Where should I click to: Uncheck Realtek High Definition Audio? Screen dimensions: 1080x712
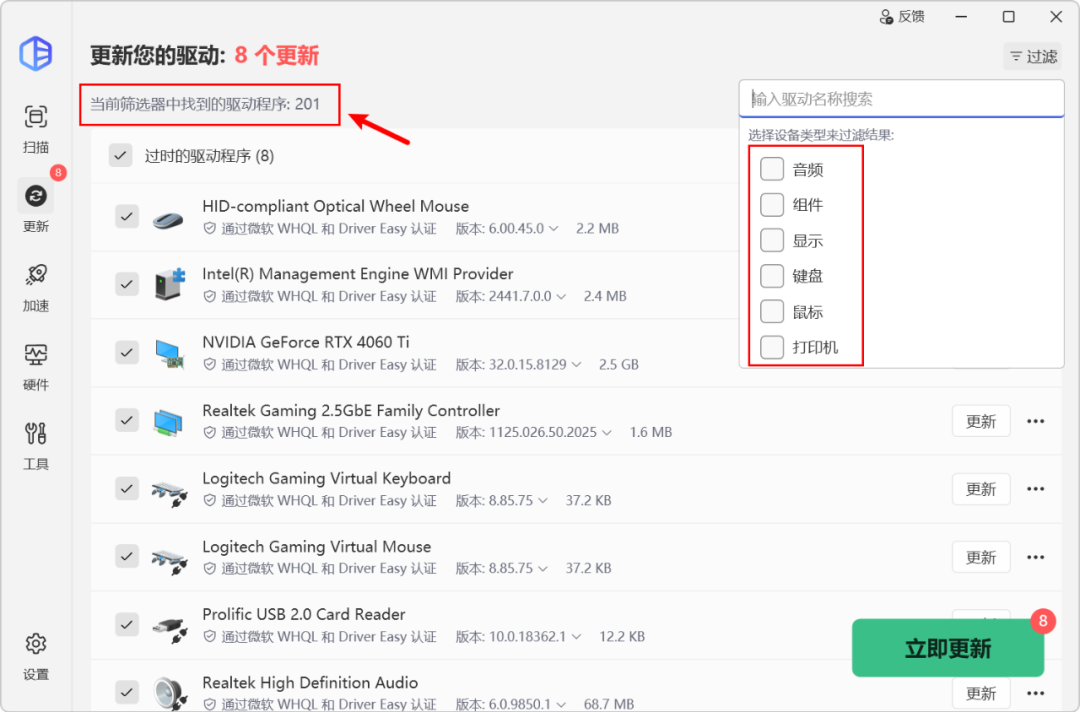127,692
